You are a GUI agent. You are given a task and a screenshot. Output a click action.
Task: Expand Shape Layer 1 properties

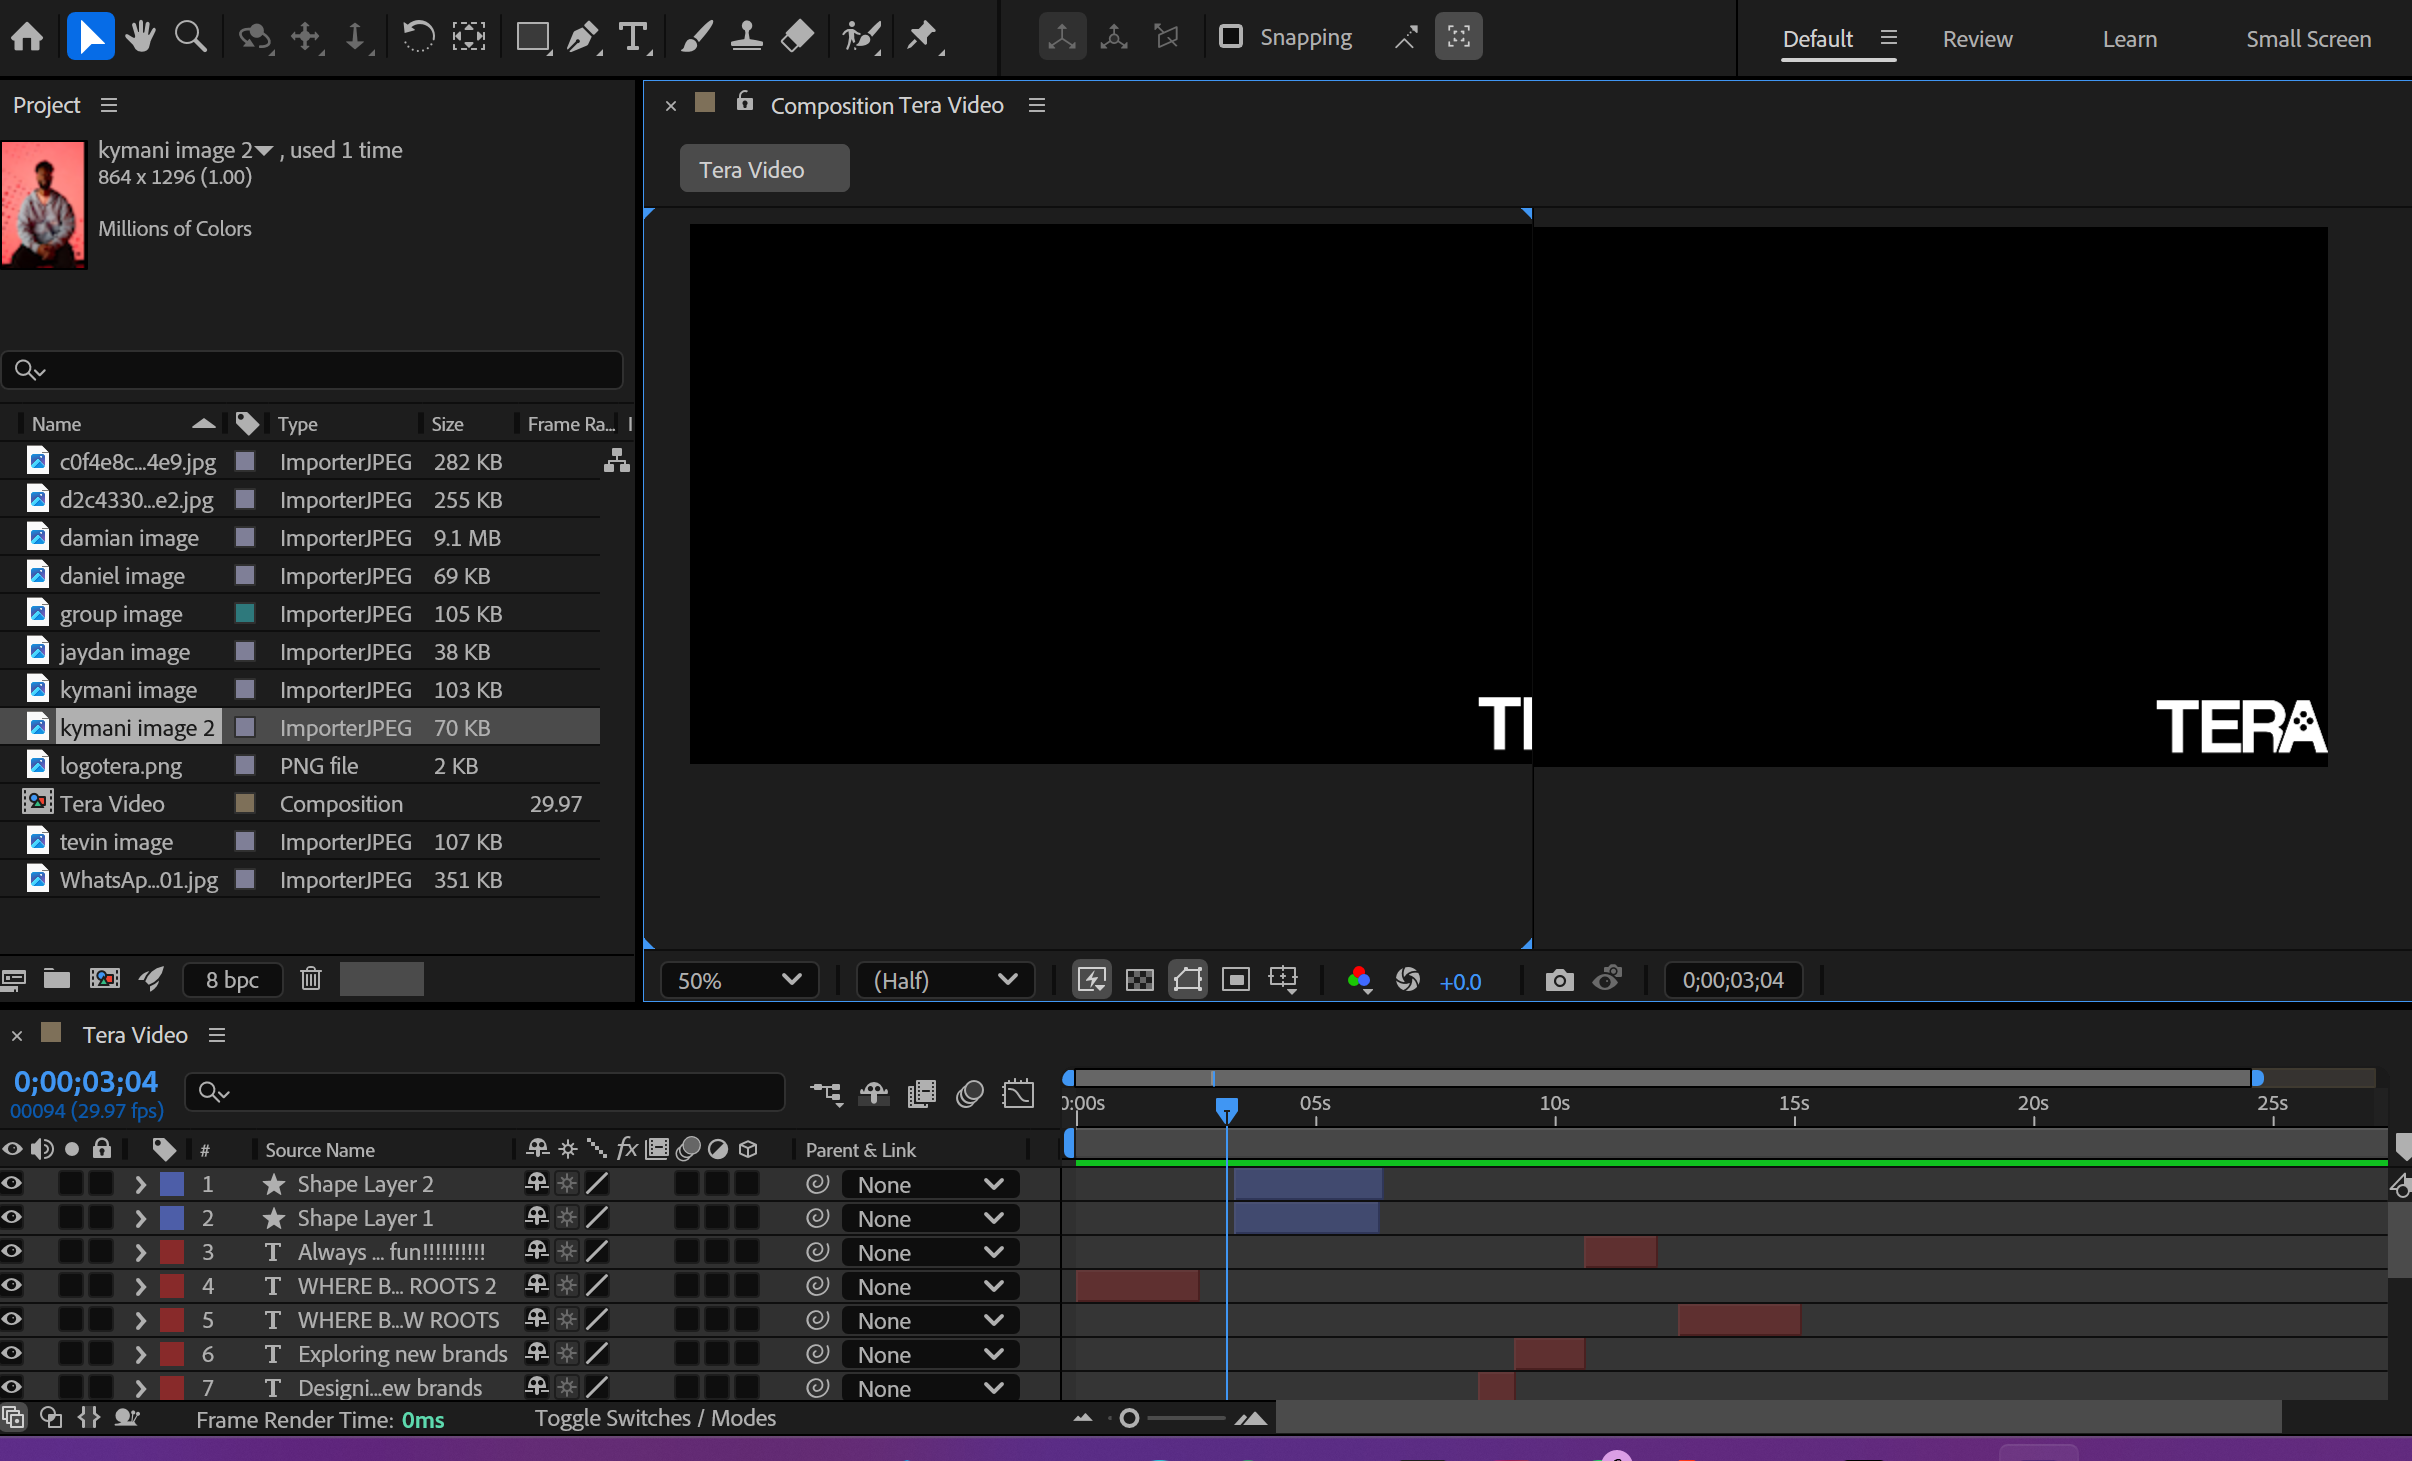pyautogui.click(x=139, y=1218)
